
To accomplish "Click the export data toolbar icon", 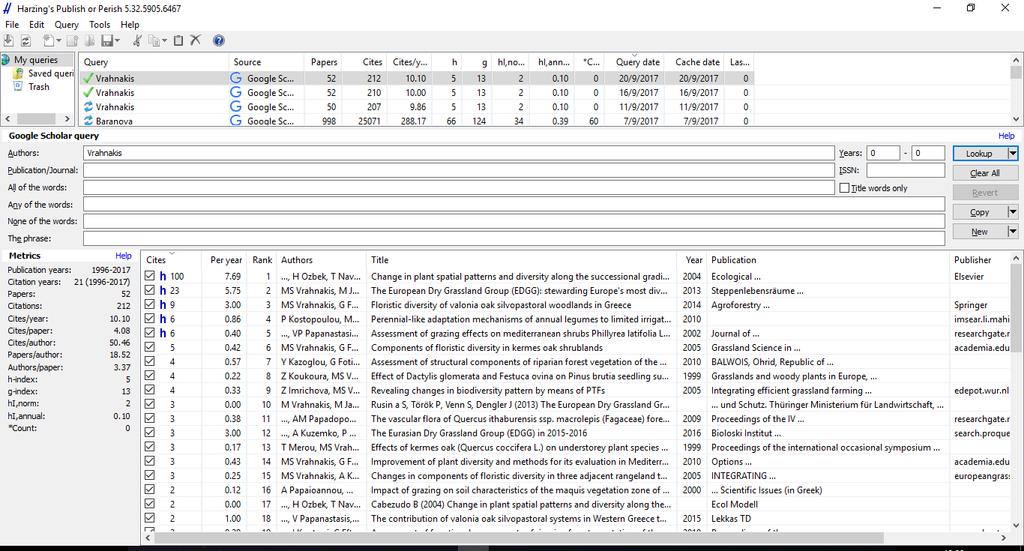I will pos(89,40).
